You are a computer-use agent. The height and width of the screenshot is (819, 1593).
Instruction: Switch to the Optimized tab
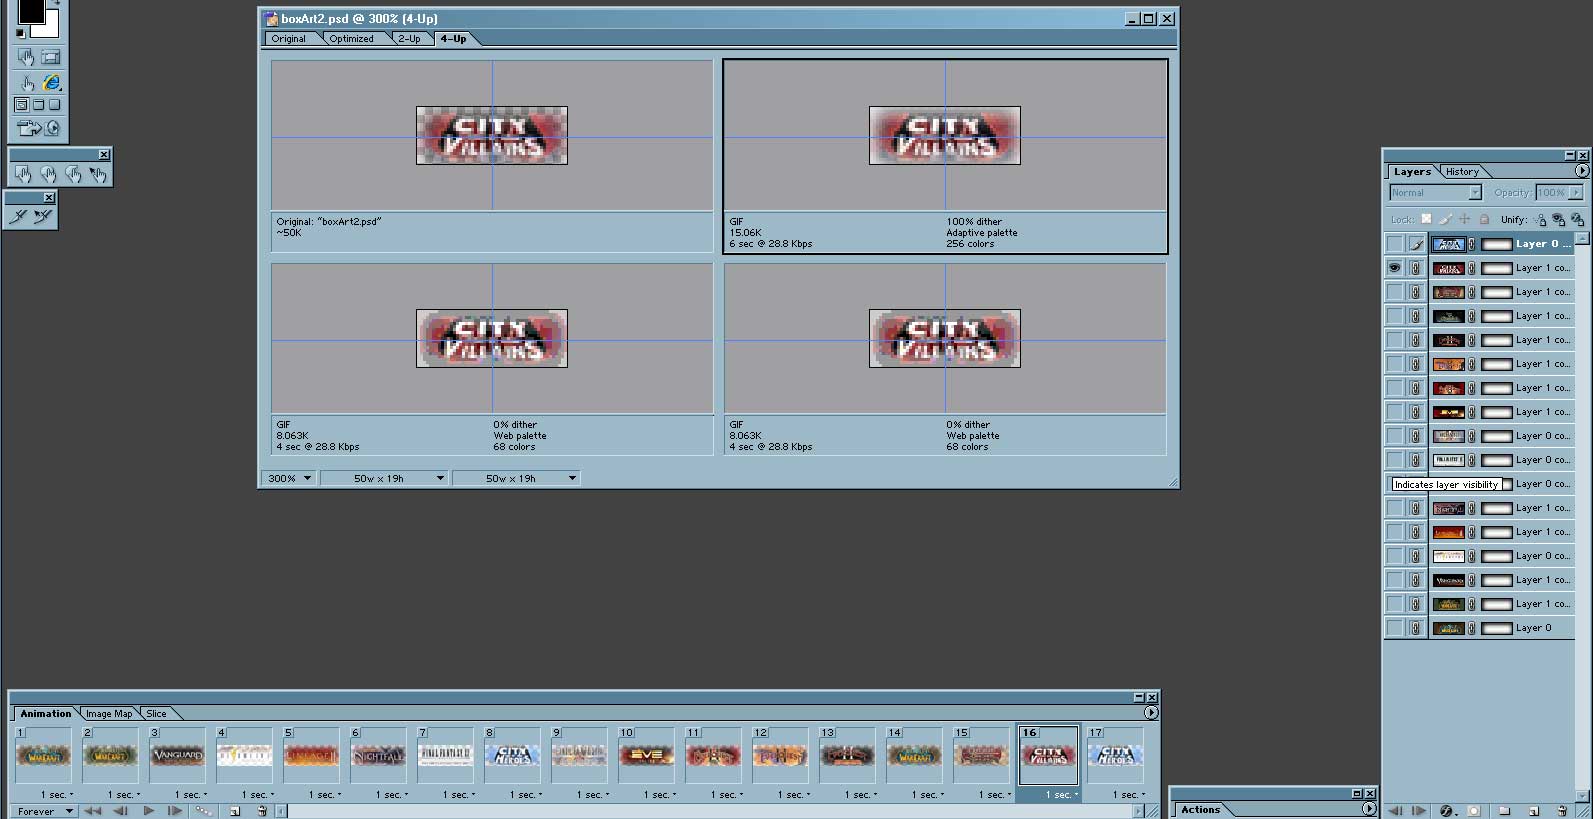coord(351,39)
